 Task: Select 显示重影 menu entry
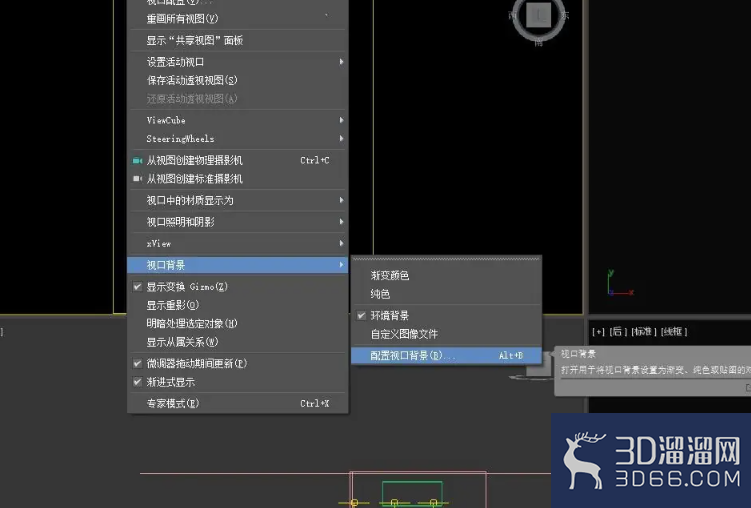point(238,305)
